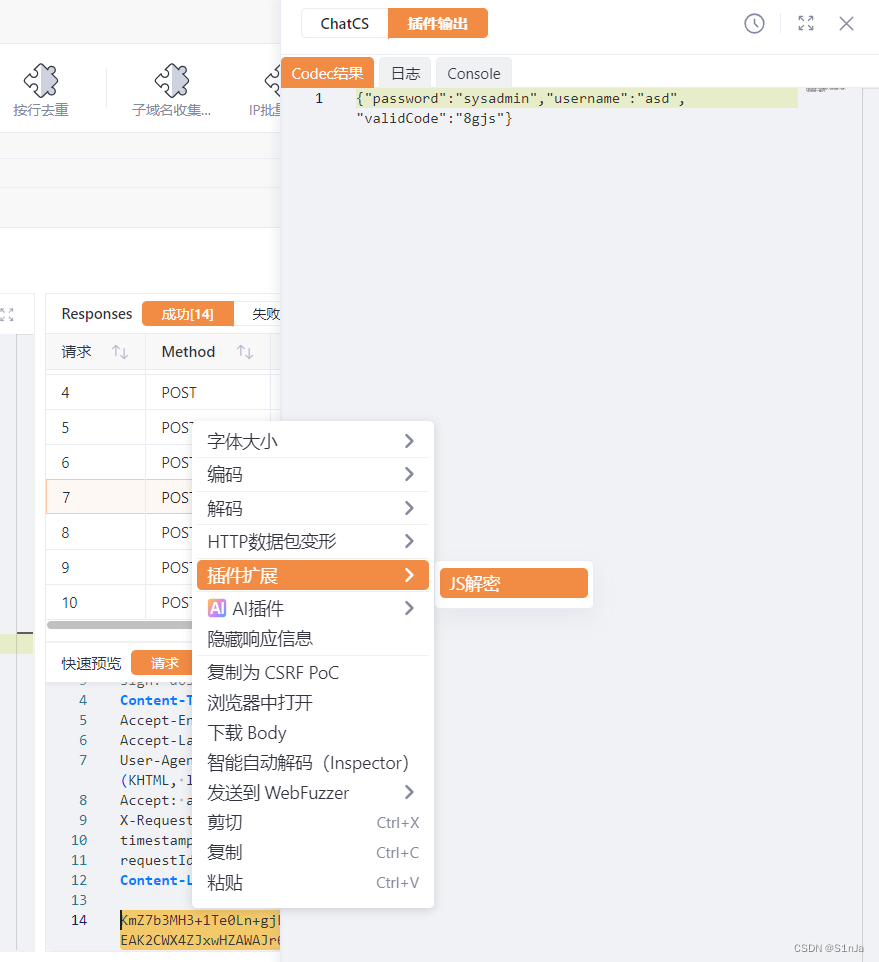This screenshot has width=879, height=962.
Task: Click the minimap in the Codec editor
Action: [825, 90]
